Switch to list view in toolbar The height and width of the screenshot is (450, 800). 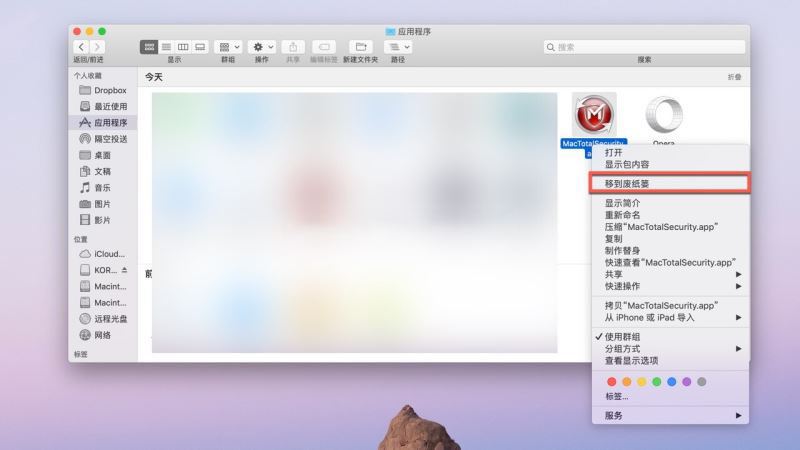click(166, 47)
